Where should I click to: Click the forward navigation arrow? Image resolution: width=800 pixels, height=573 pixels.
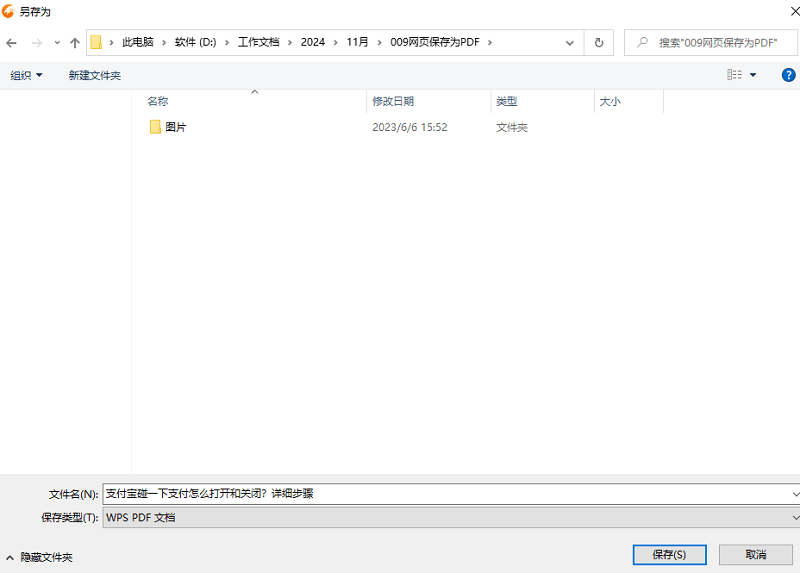(37, 43)
